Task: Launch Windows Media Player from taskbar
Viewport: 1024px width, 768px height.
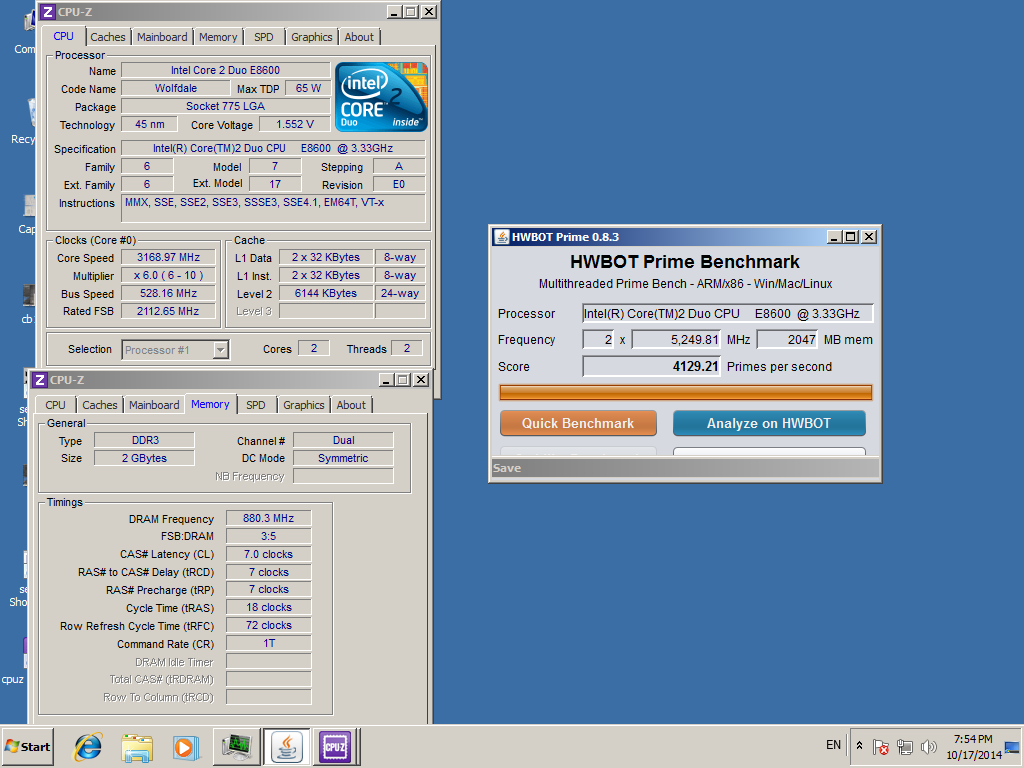Action: tap(186, 746)
